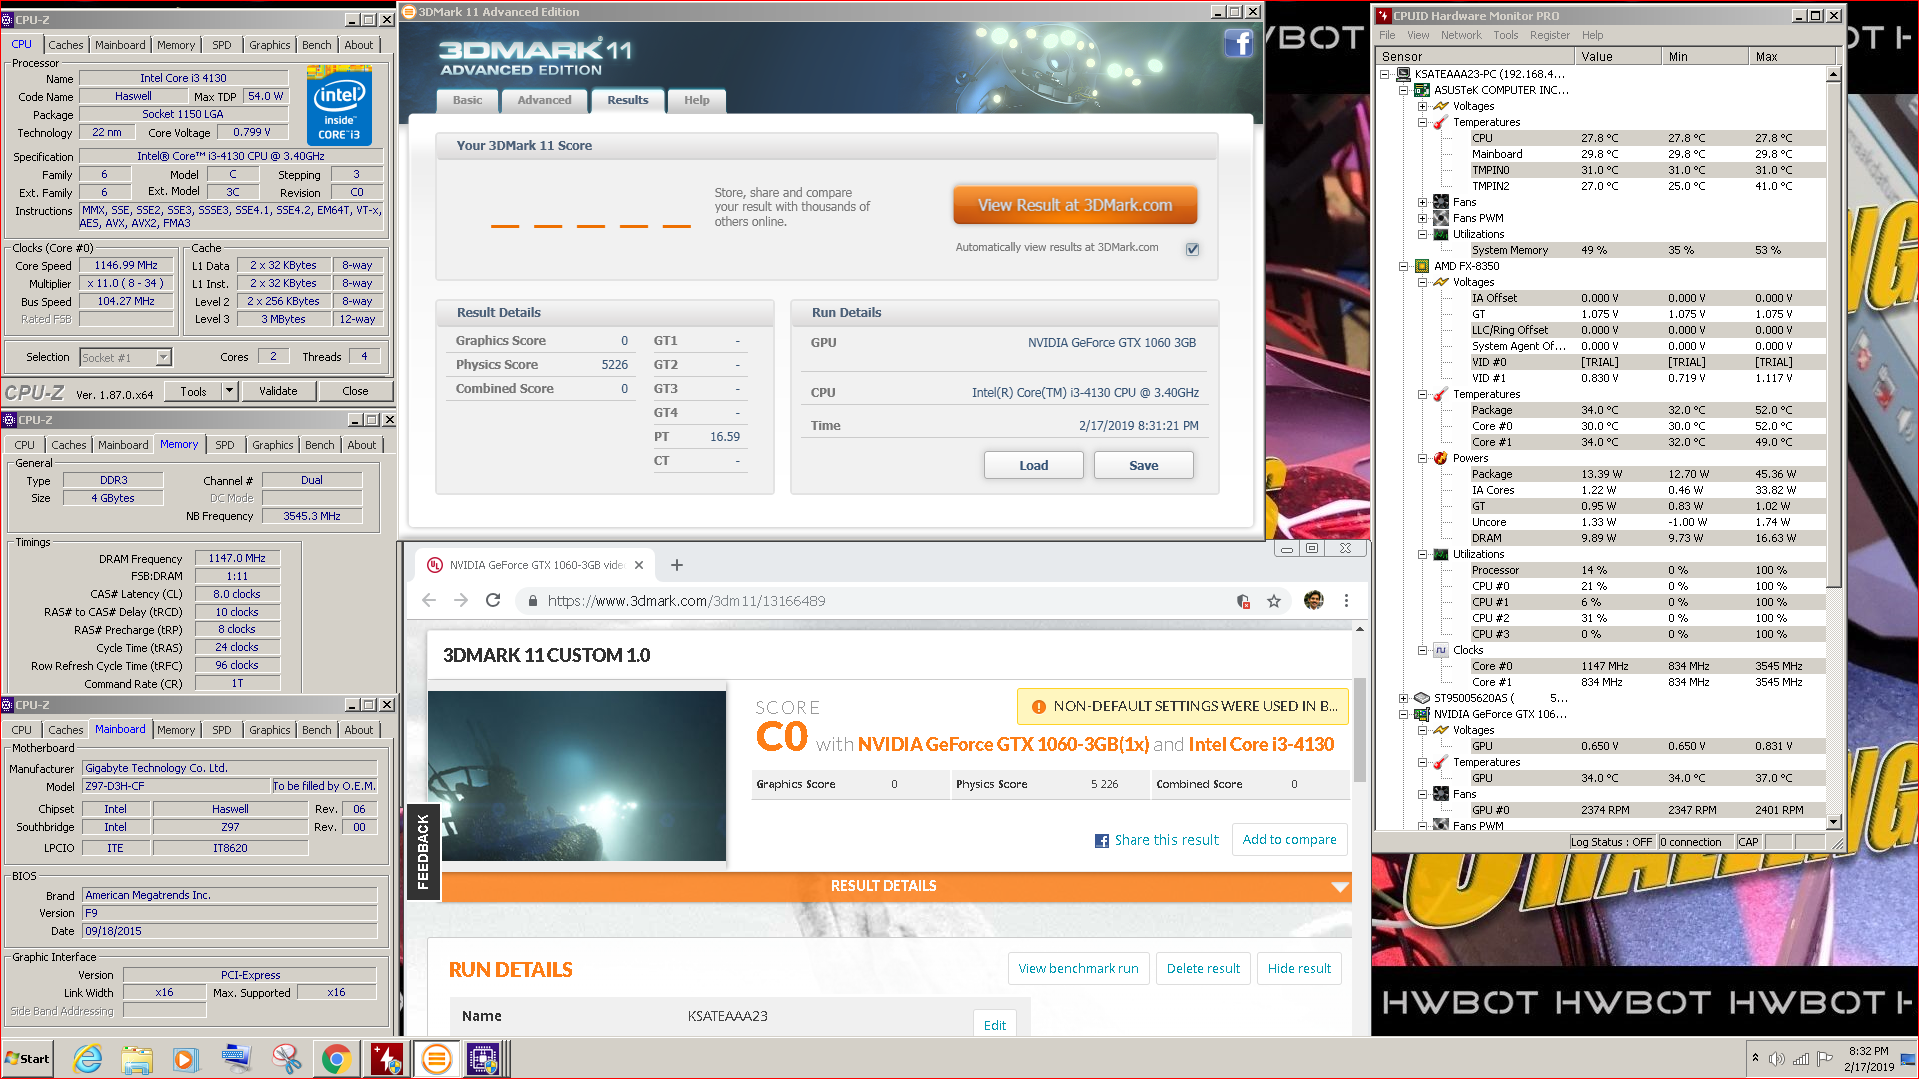Click the Intel Core i3 logo in CPU-Z
Viewport: 1919px width, 1079px height.
point(339,105)
